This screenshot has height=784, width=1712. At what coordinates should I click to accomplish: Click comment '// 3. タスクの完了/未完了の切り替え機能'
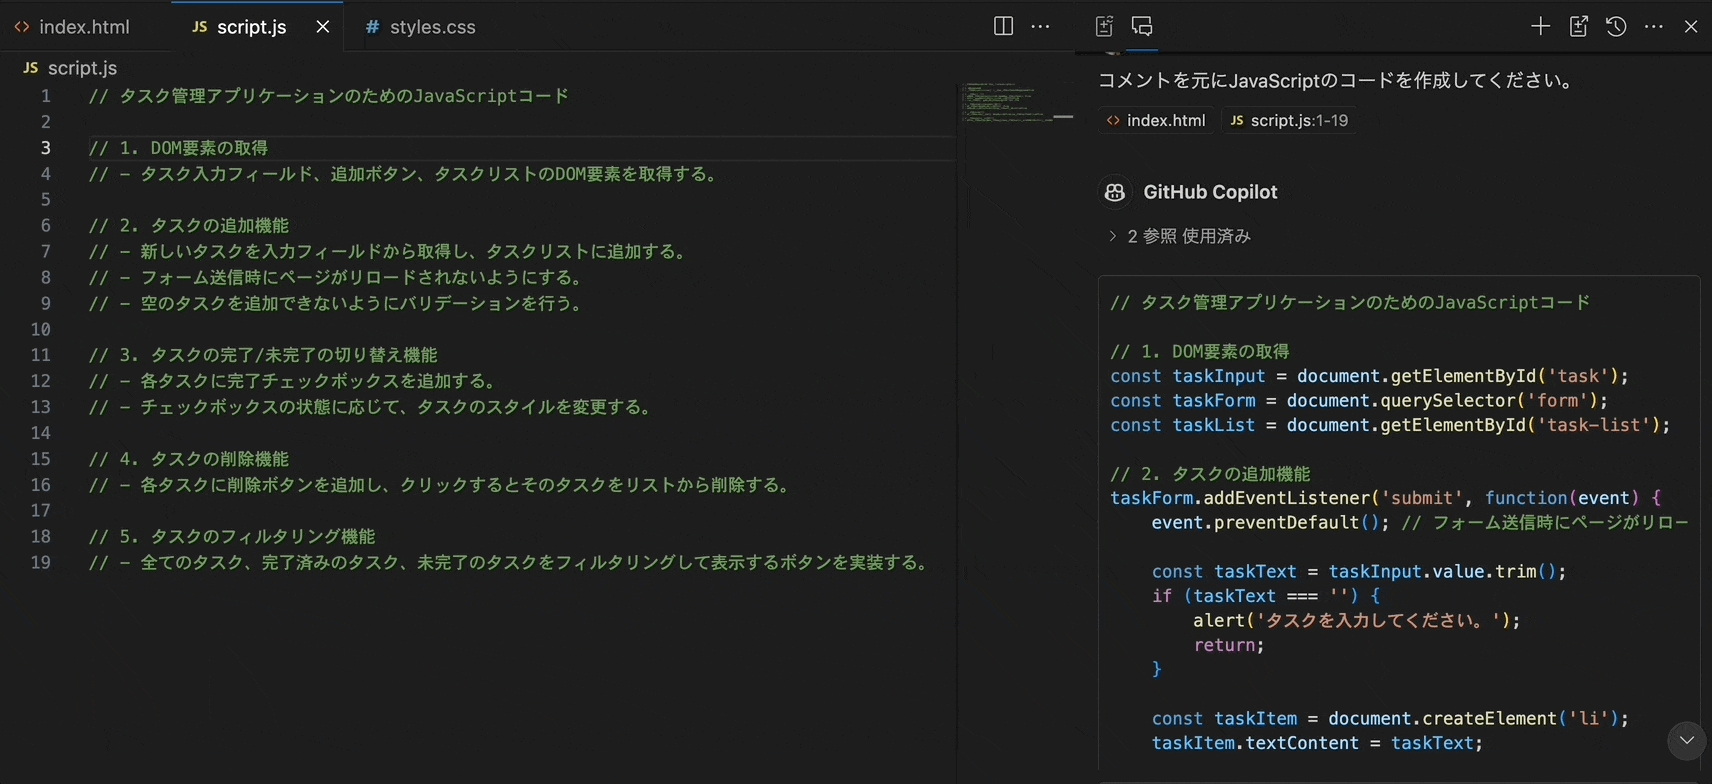pyautogui.click(x=263, y=355)
